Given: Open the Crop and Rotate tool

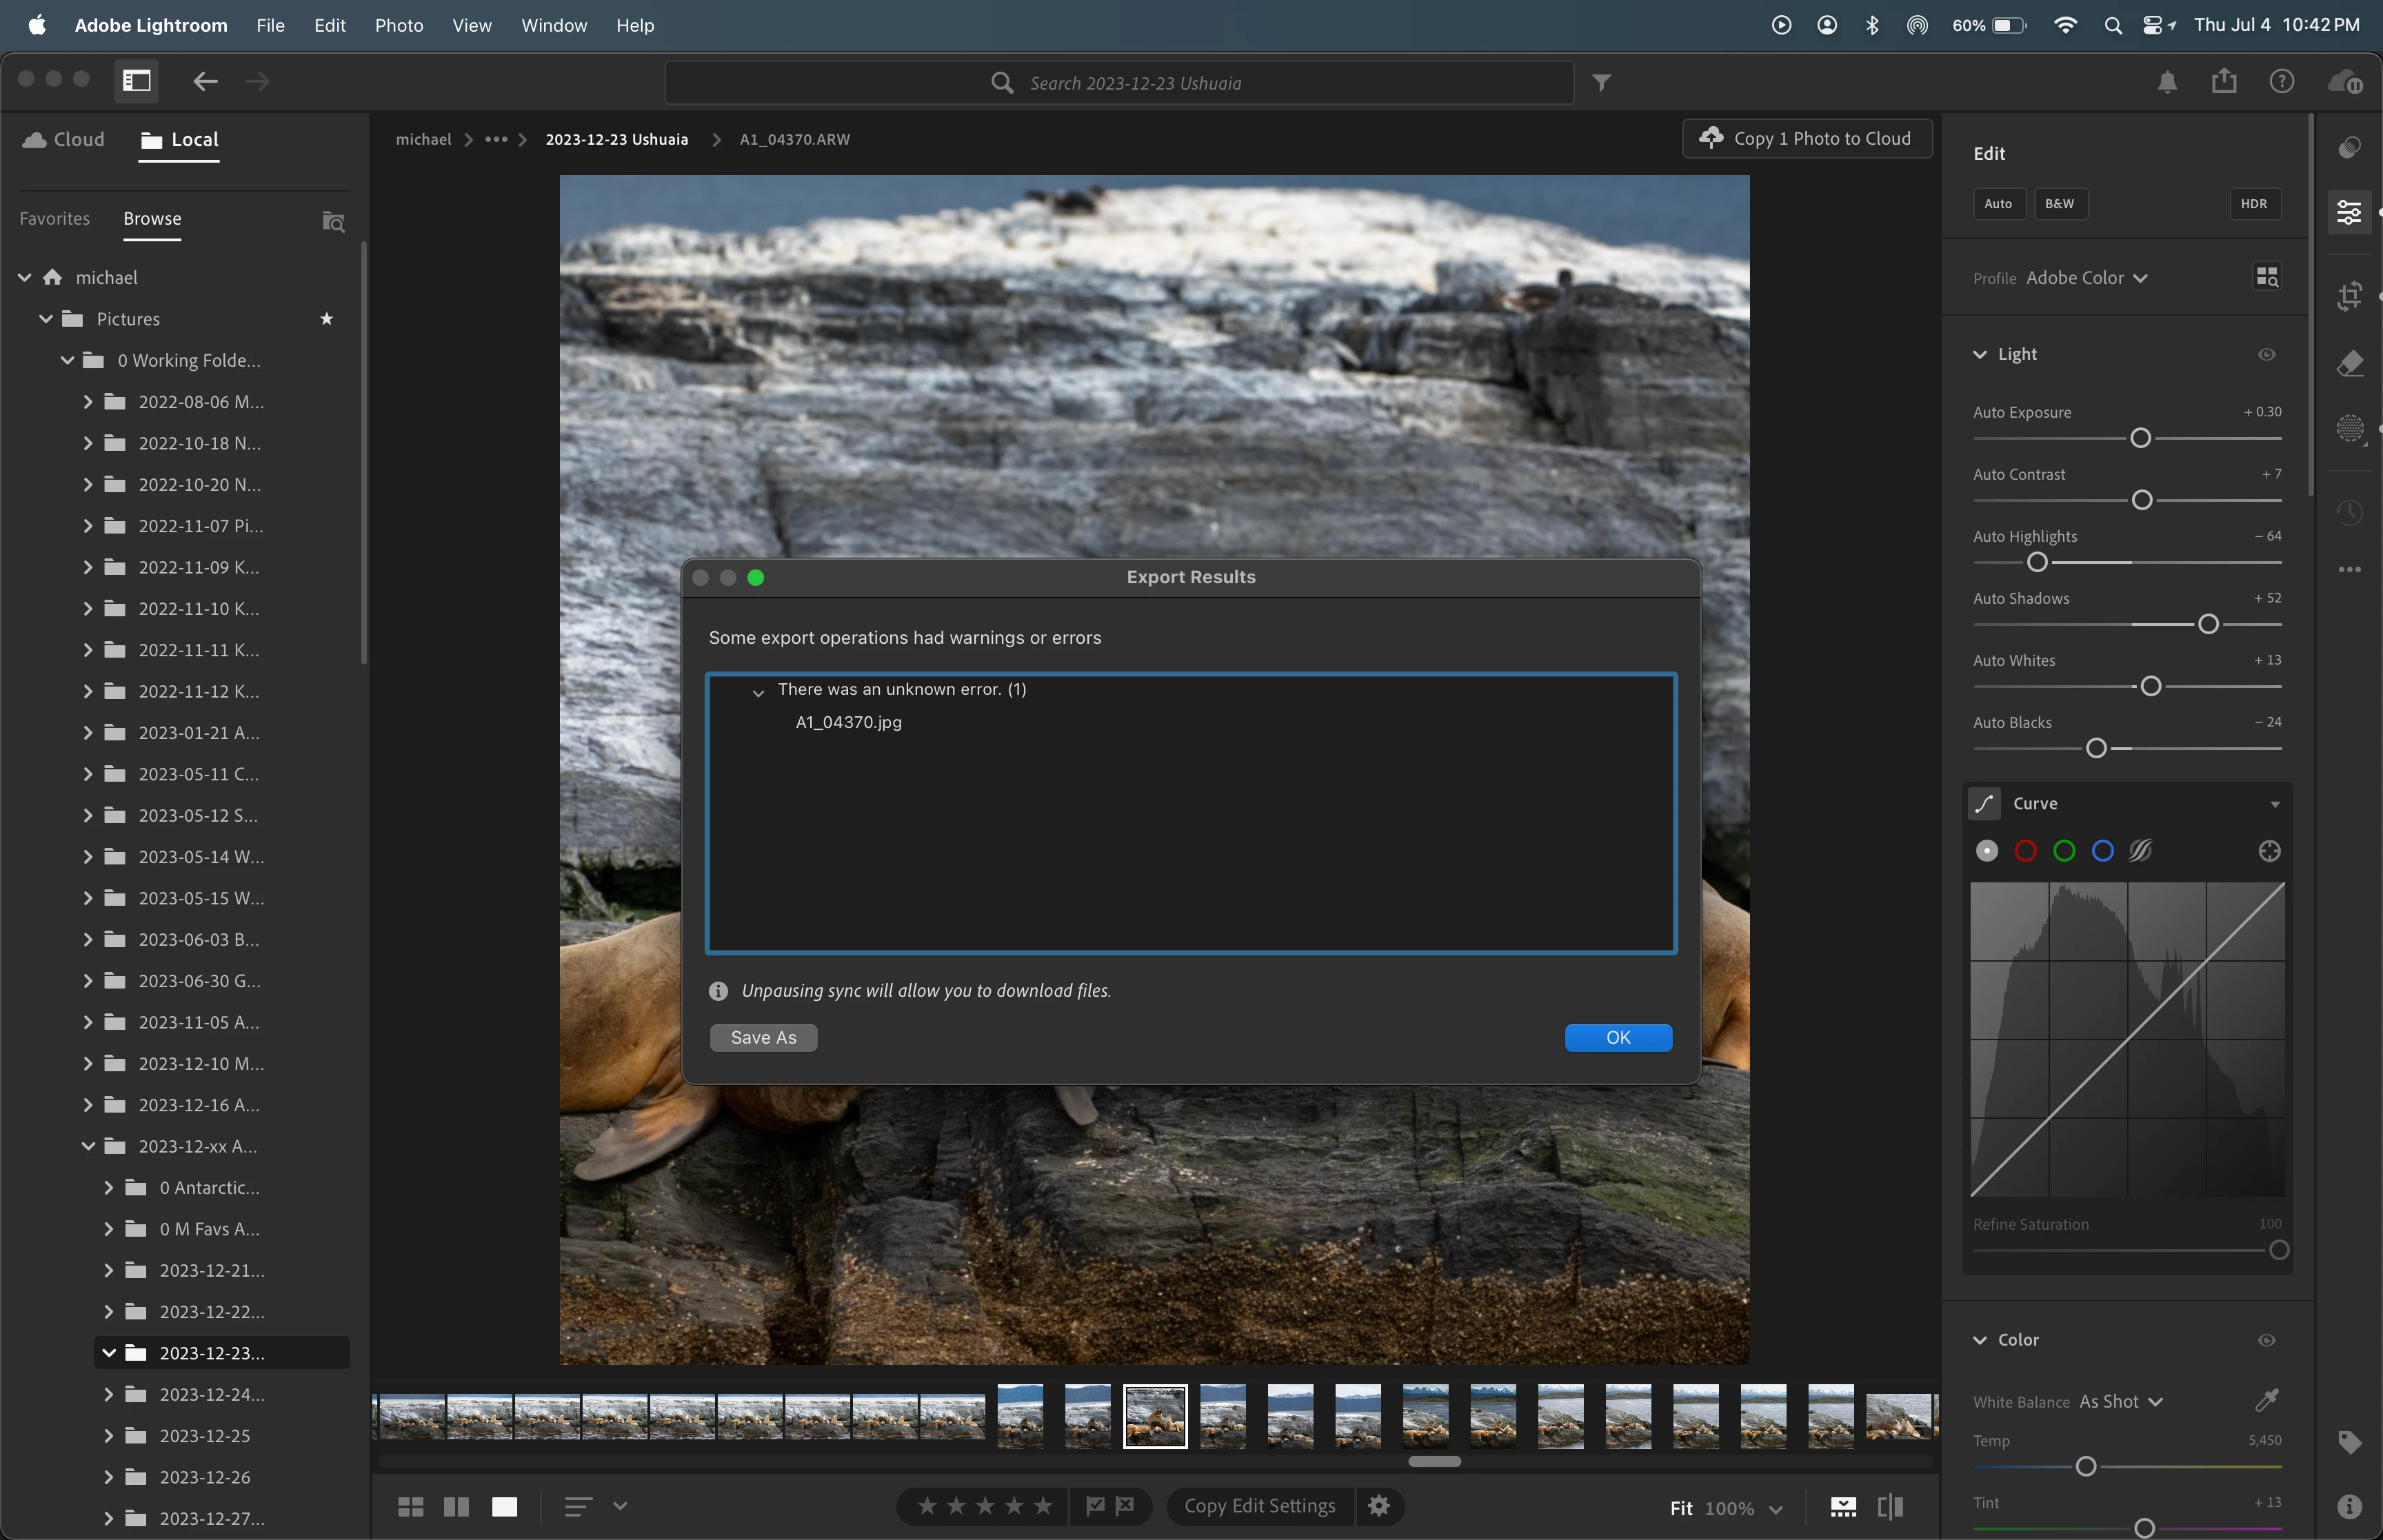Looking at the screenshot, I should (2349, 296).
